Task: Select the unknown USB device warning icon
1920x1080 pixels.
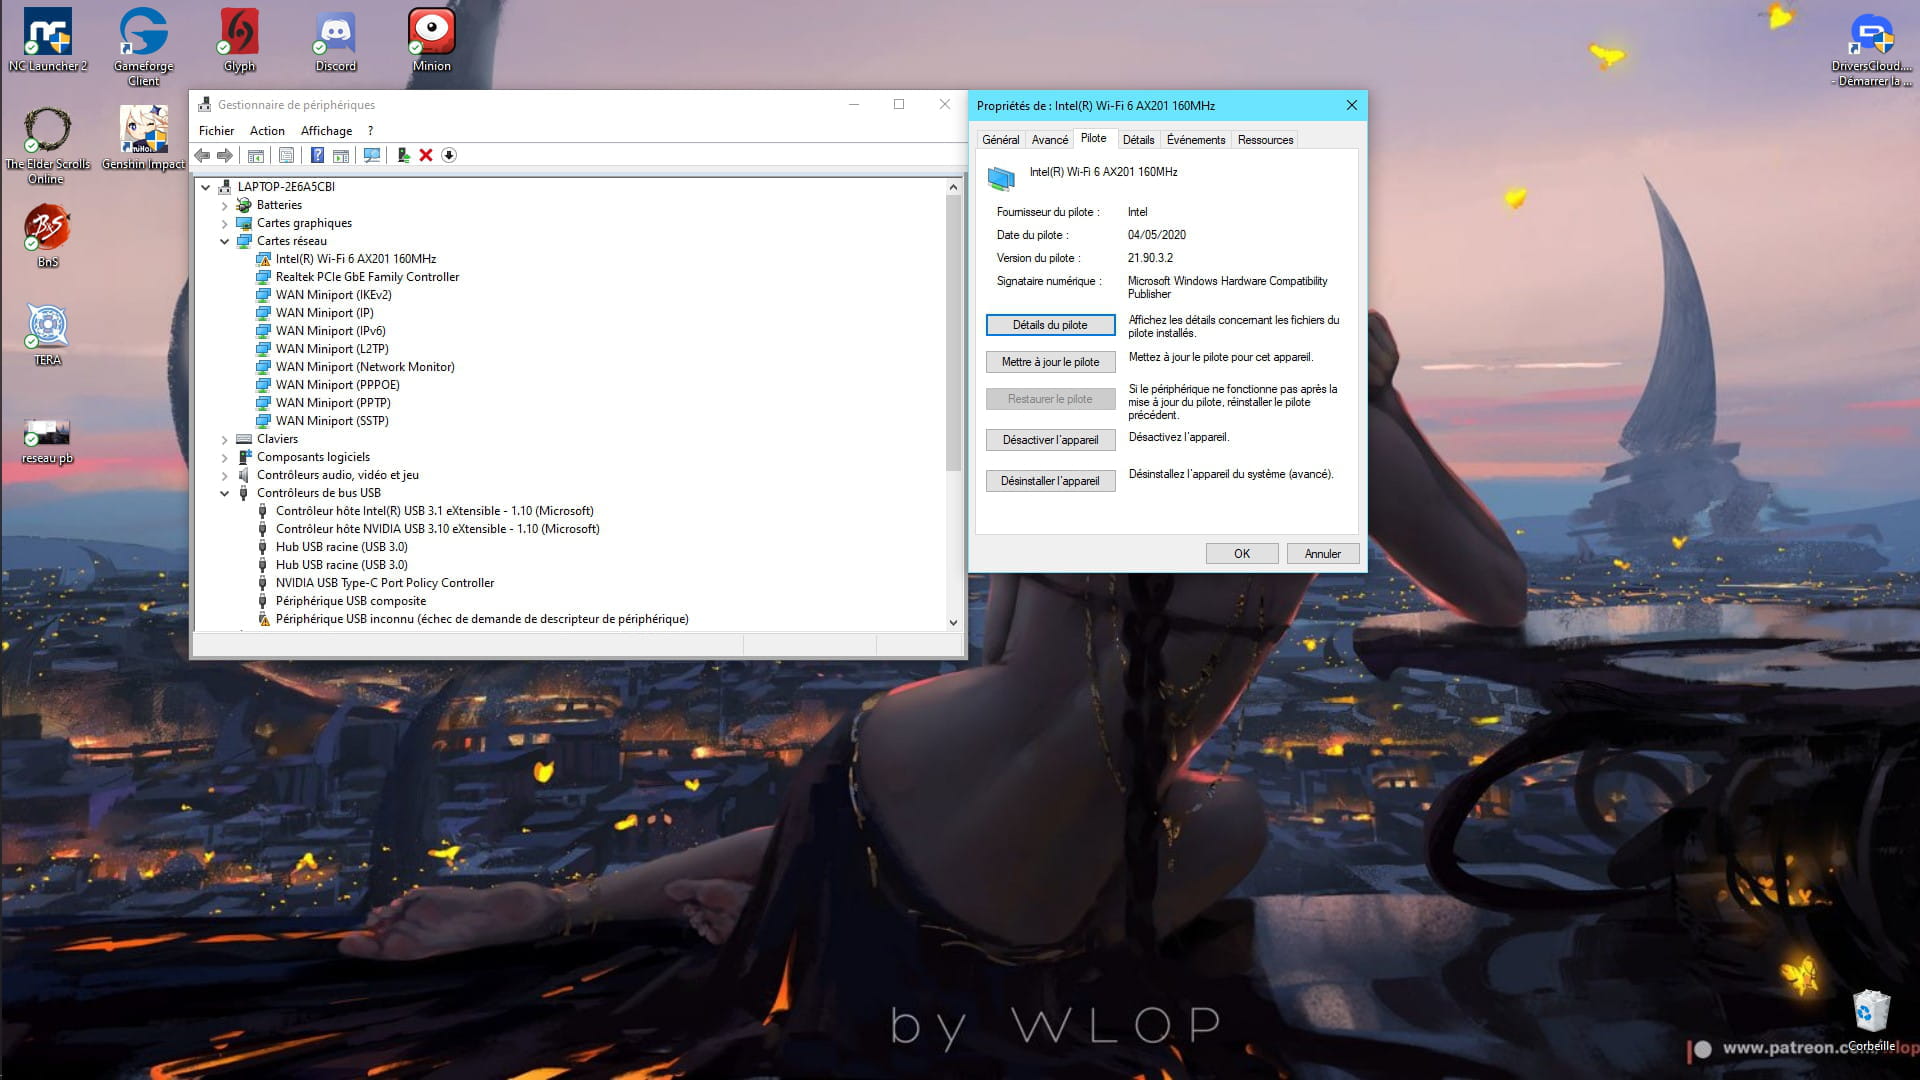Action: 263,619
